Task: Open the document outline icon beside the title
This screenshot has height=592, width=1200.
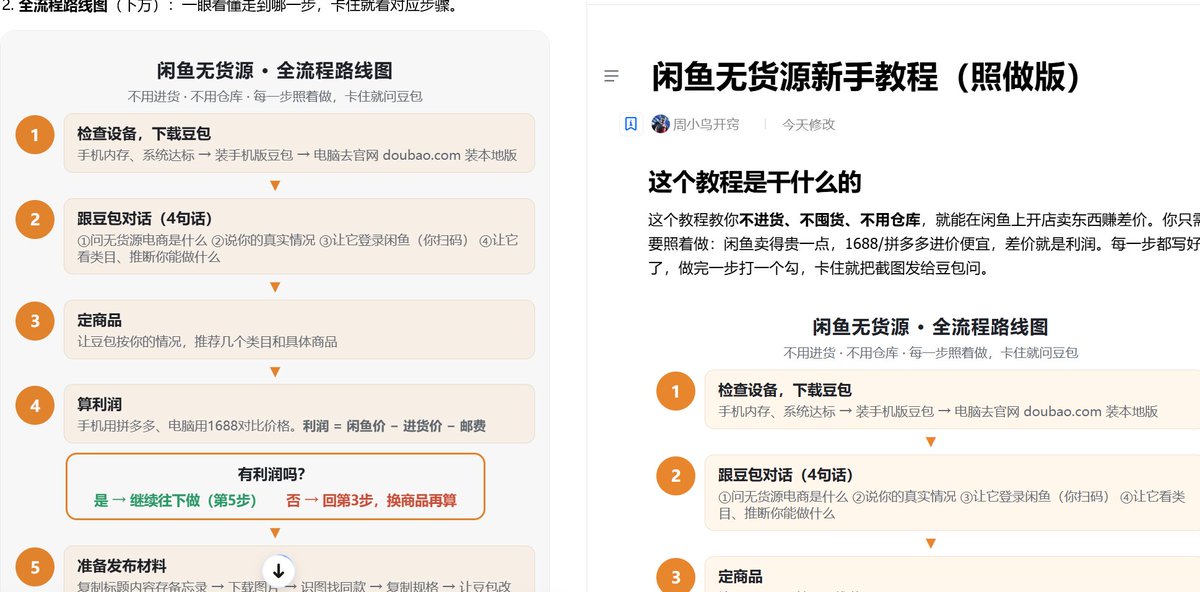Action: 612,77
